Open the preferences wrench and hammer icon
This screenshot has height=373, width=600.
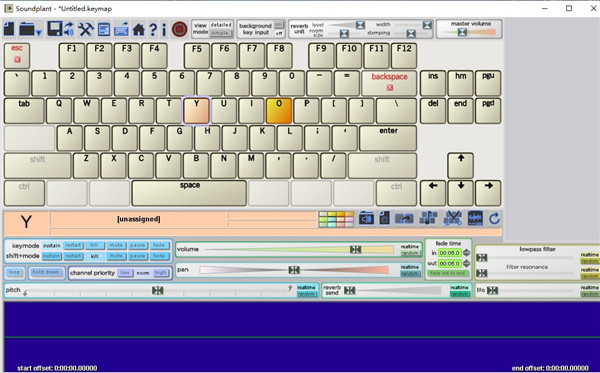(x=85, y=29)
